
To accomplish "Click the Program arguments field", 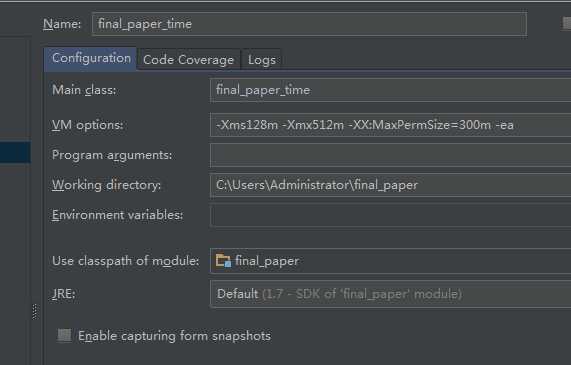I will point(390,155).
